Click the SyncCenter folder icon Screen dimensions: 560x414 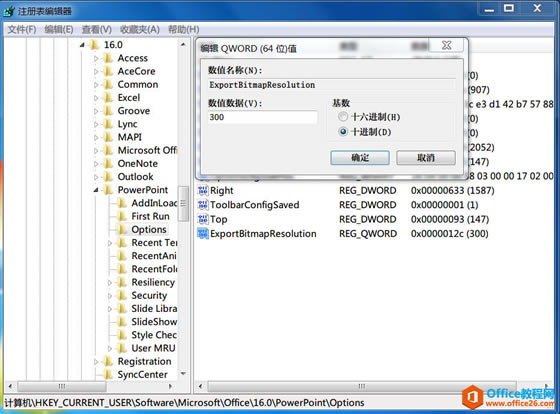109,375
